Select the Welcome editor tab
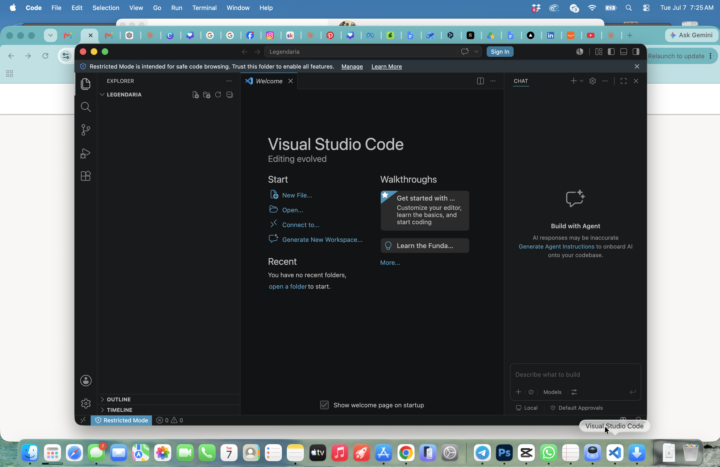Screen dimensions: 720x467 269,81
